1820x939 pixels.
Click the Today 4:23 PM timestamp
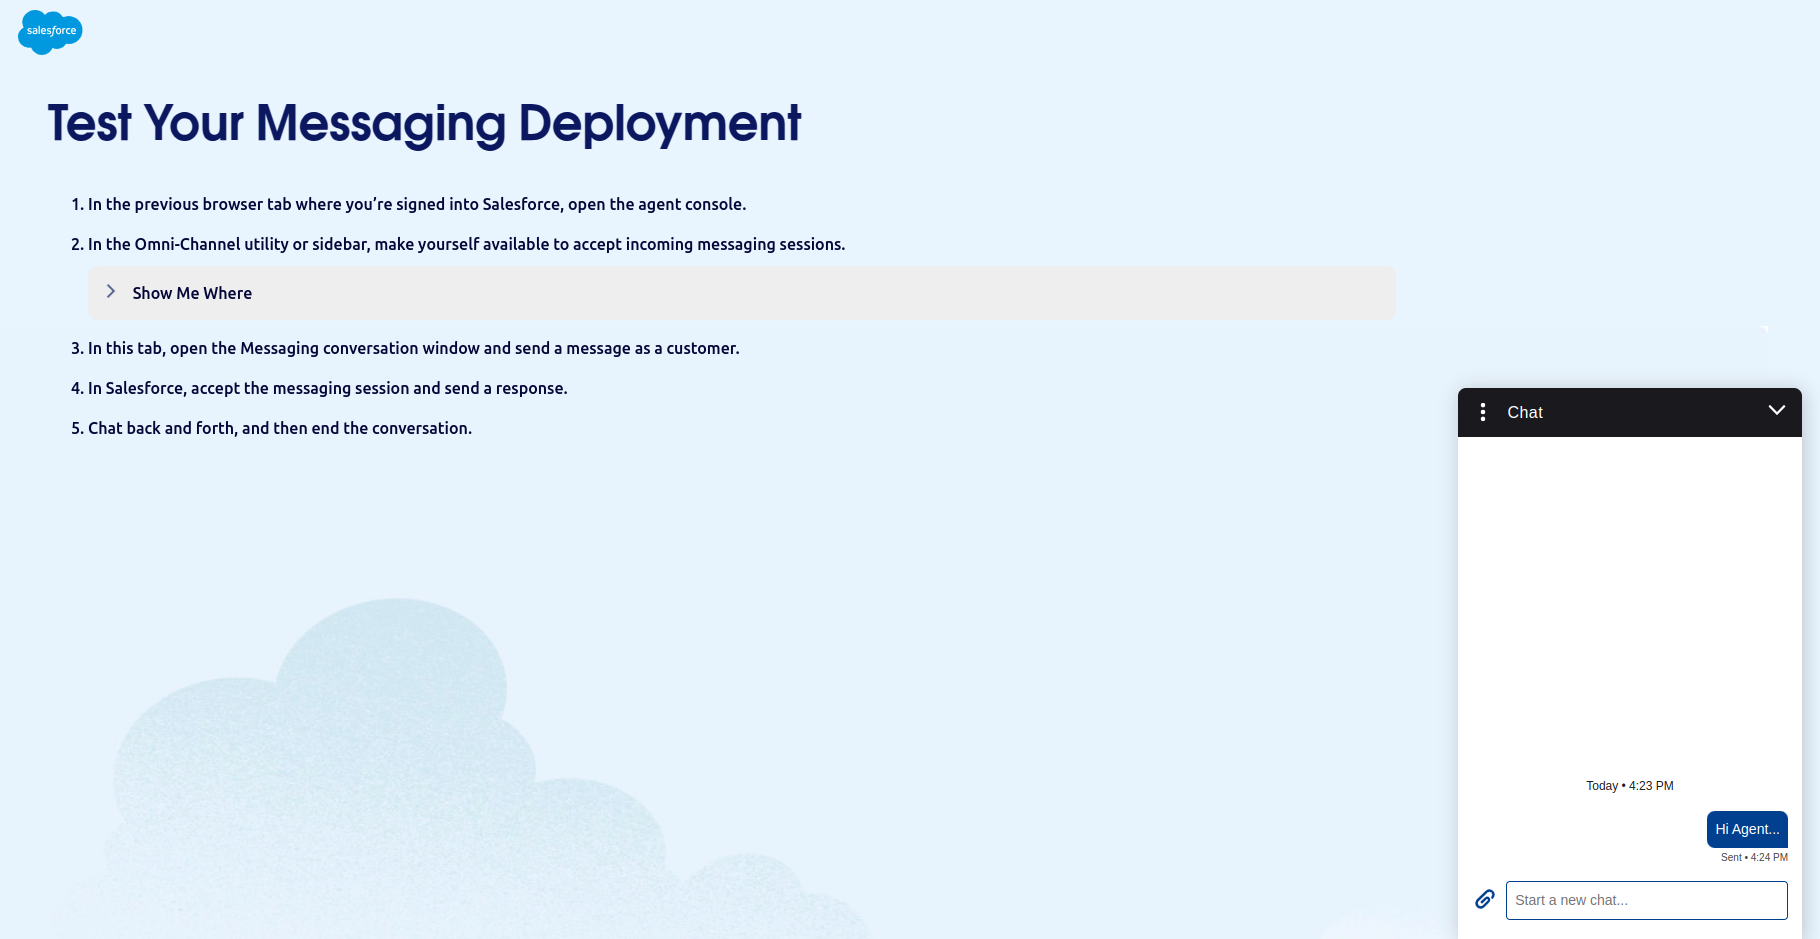point(1630,786)
